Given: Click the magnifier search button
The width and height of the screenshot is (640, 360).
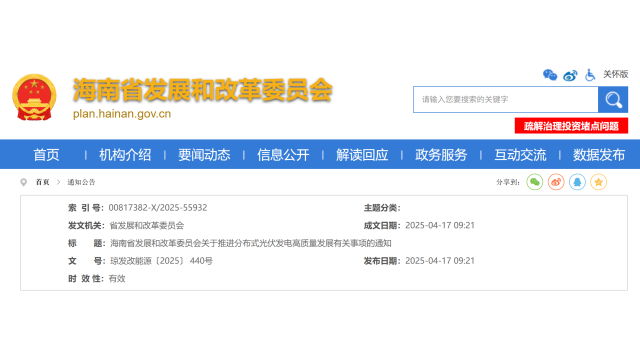Looking at the screenshot, I should click(613, 100).
